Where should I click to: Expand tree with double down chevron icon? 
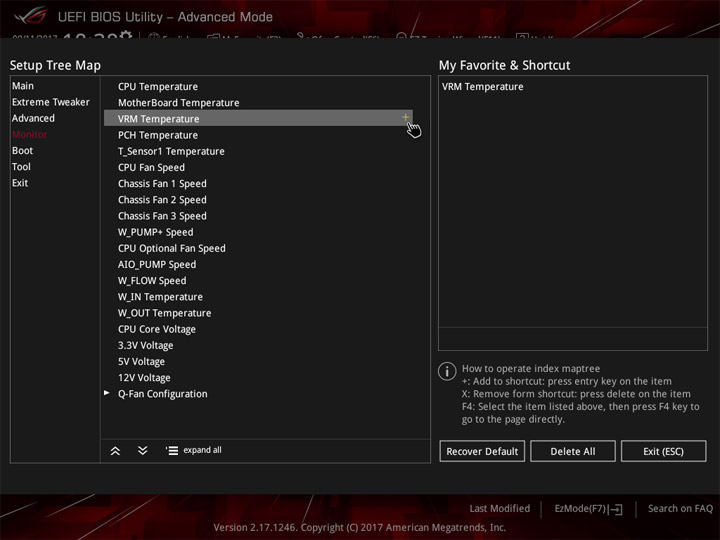coord(143,450)
